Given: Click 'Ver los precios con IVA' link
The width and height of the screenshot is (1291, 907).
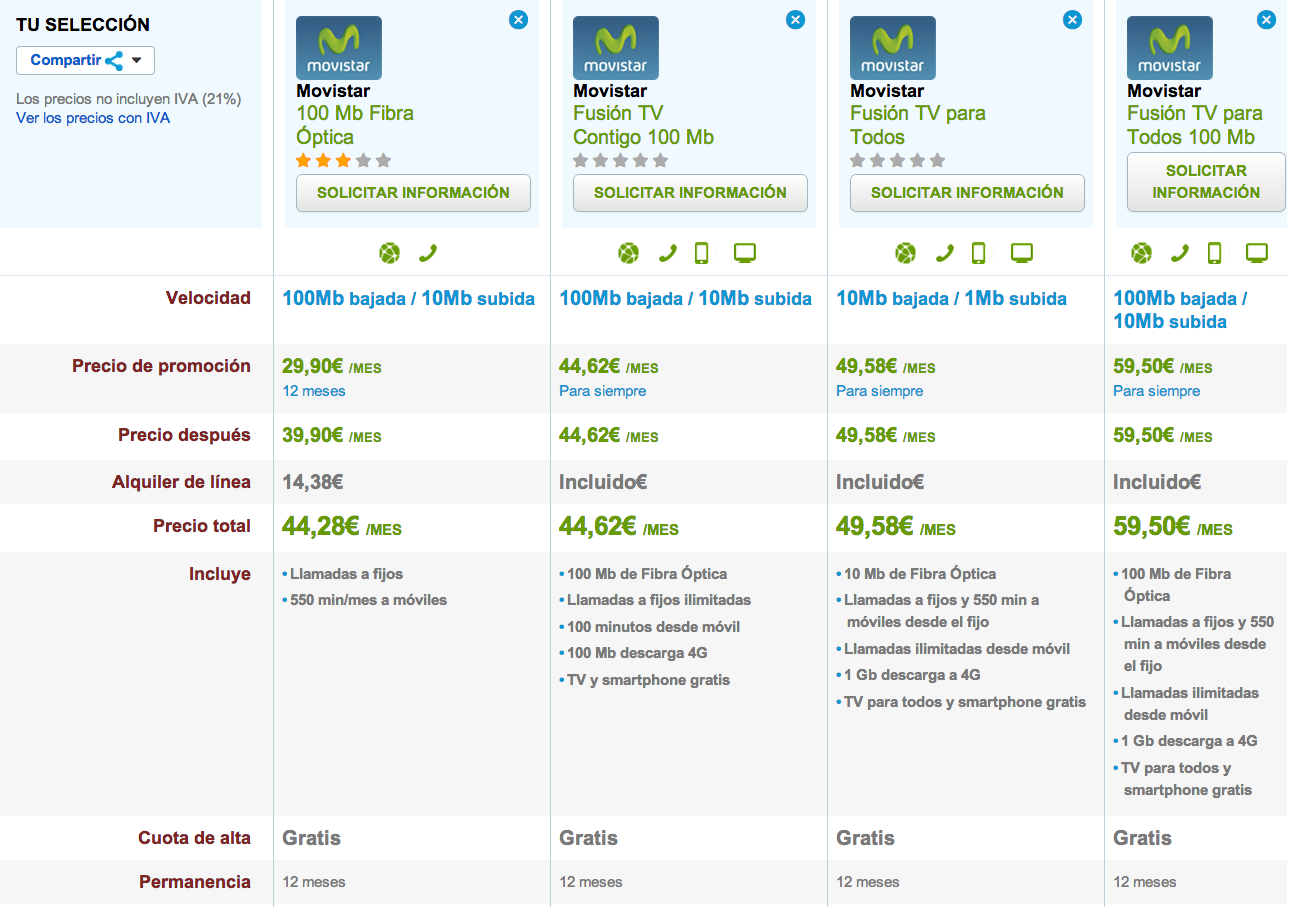Looking at the screenshot, I should point(93,118).
